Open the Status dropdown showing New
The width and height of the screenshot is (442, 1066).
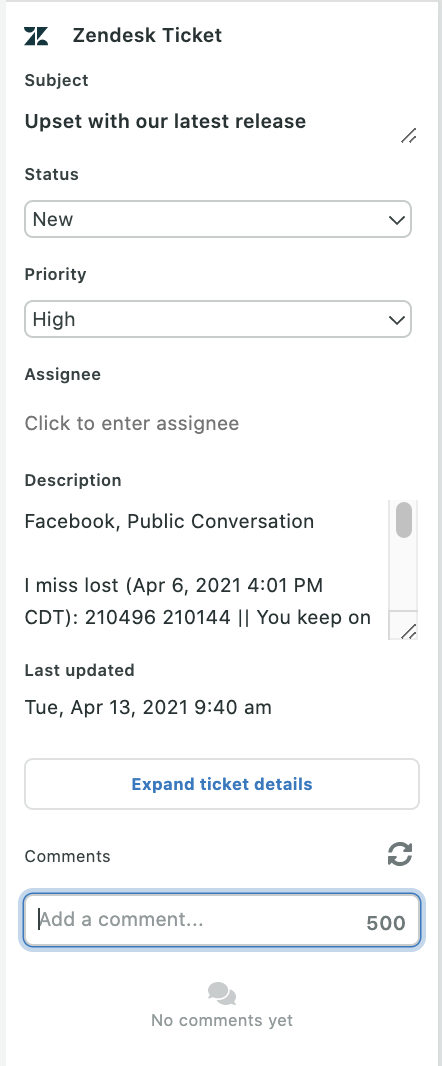click(x=218, y=219)
